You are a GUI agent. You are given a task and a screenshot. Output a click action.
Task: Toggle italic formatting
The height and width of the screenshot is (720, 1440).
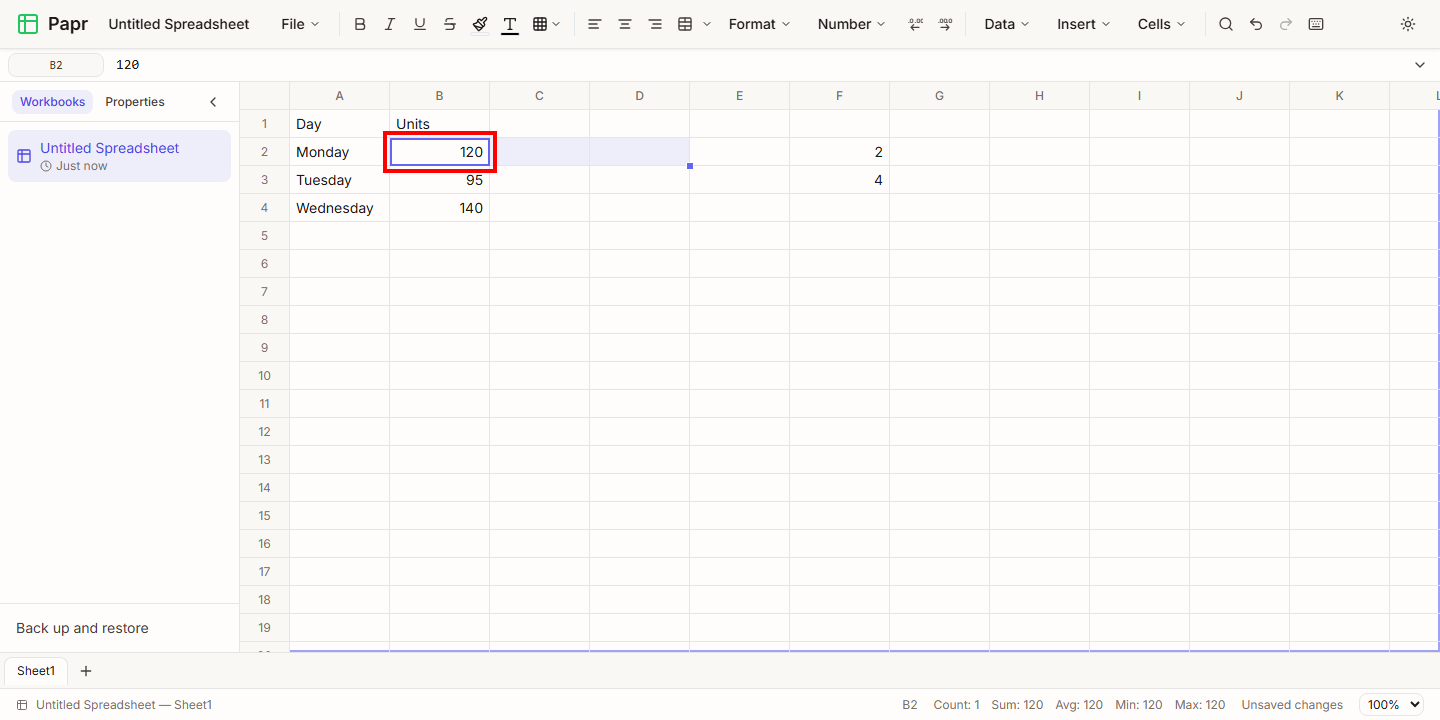point(390,24)
